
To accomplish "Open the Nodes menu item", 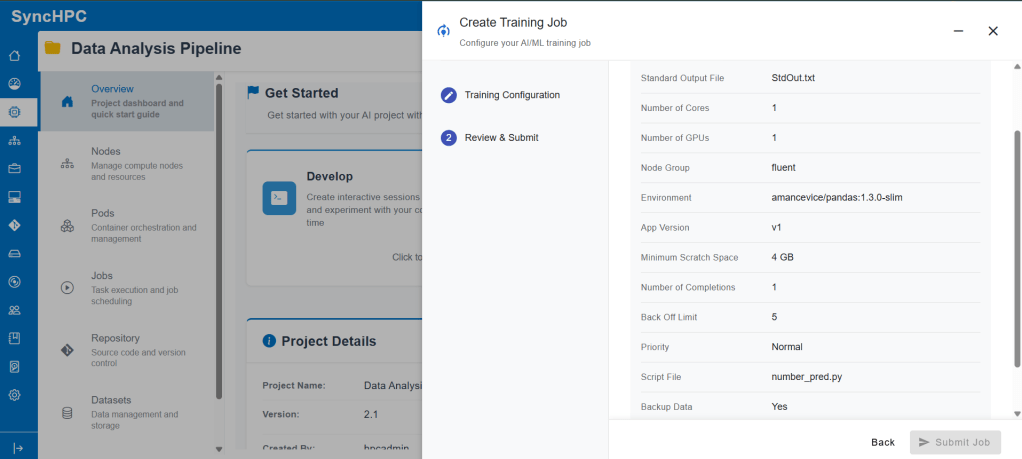I will click(x=106, y=151).
